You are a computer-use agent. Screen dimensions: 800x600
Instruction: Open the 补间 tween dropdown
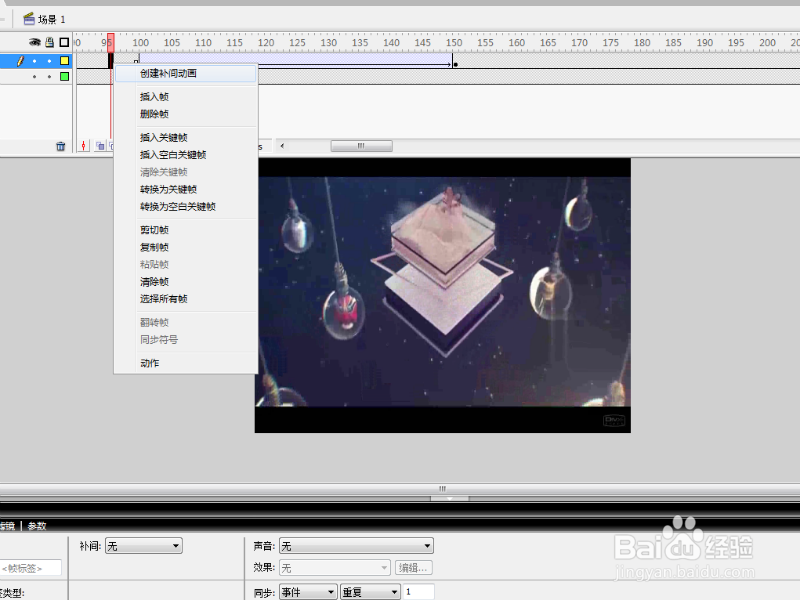coord(144,546)
